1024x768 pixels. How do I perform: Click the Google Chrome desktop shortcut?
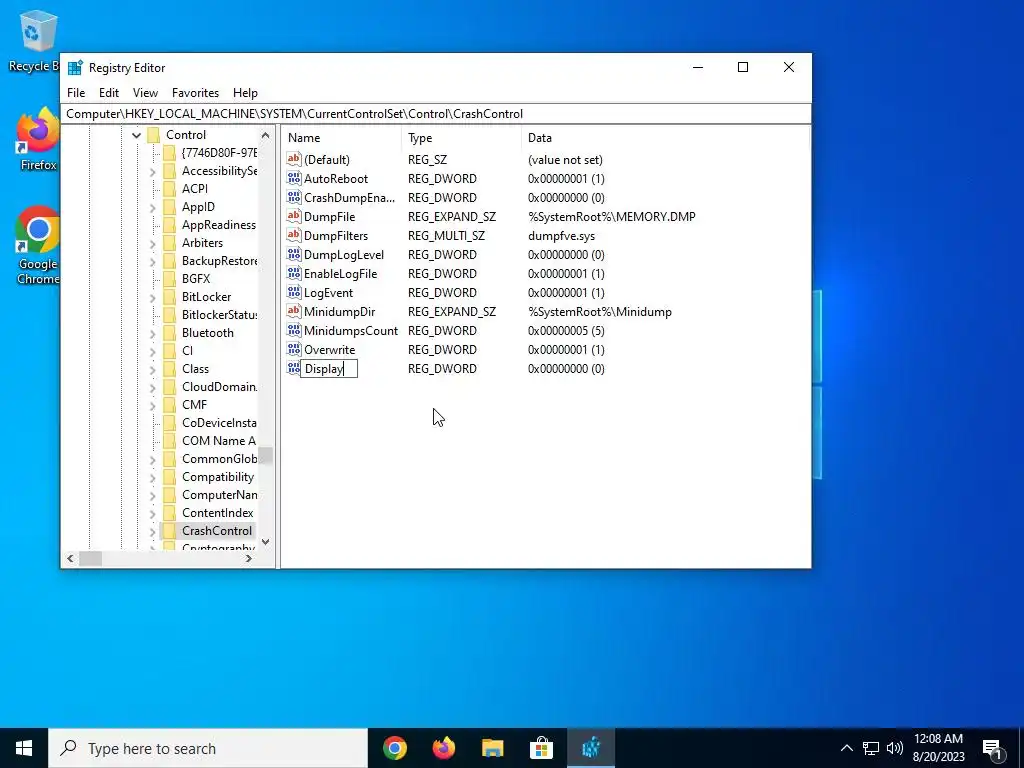(x=38, y=246)
